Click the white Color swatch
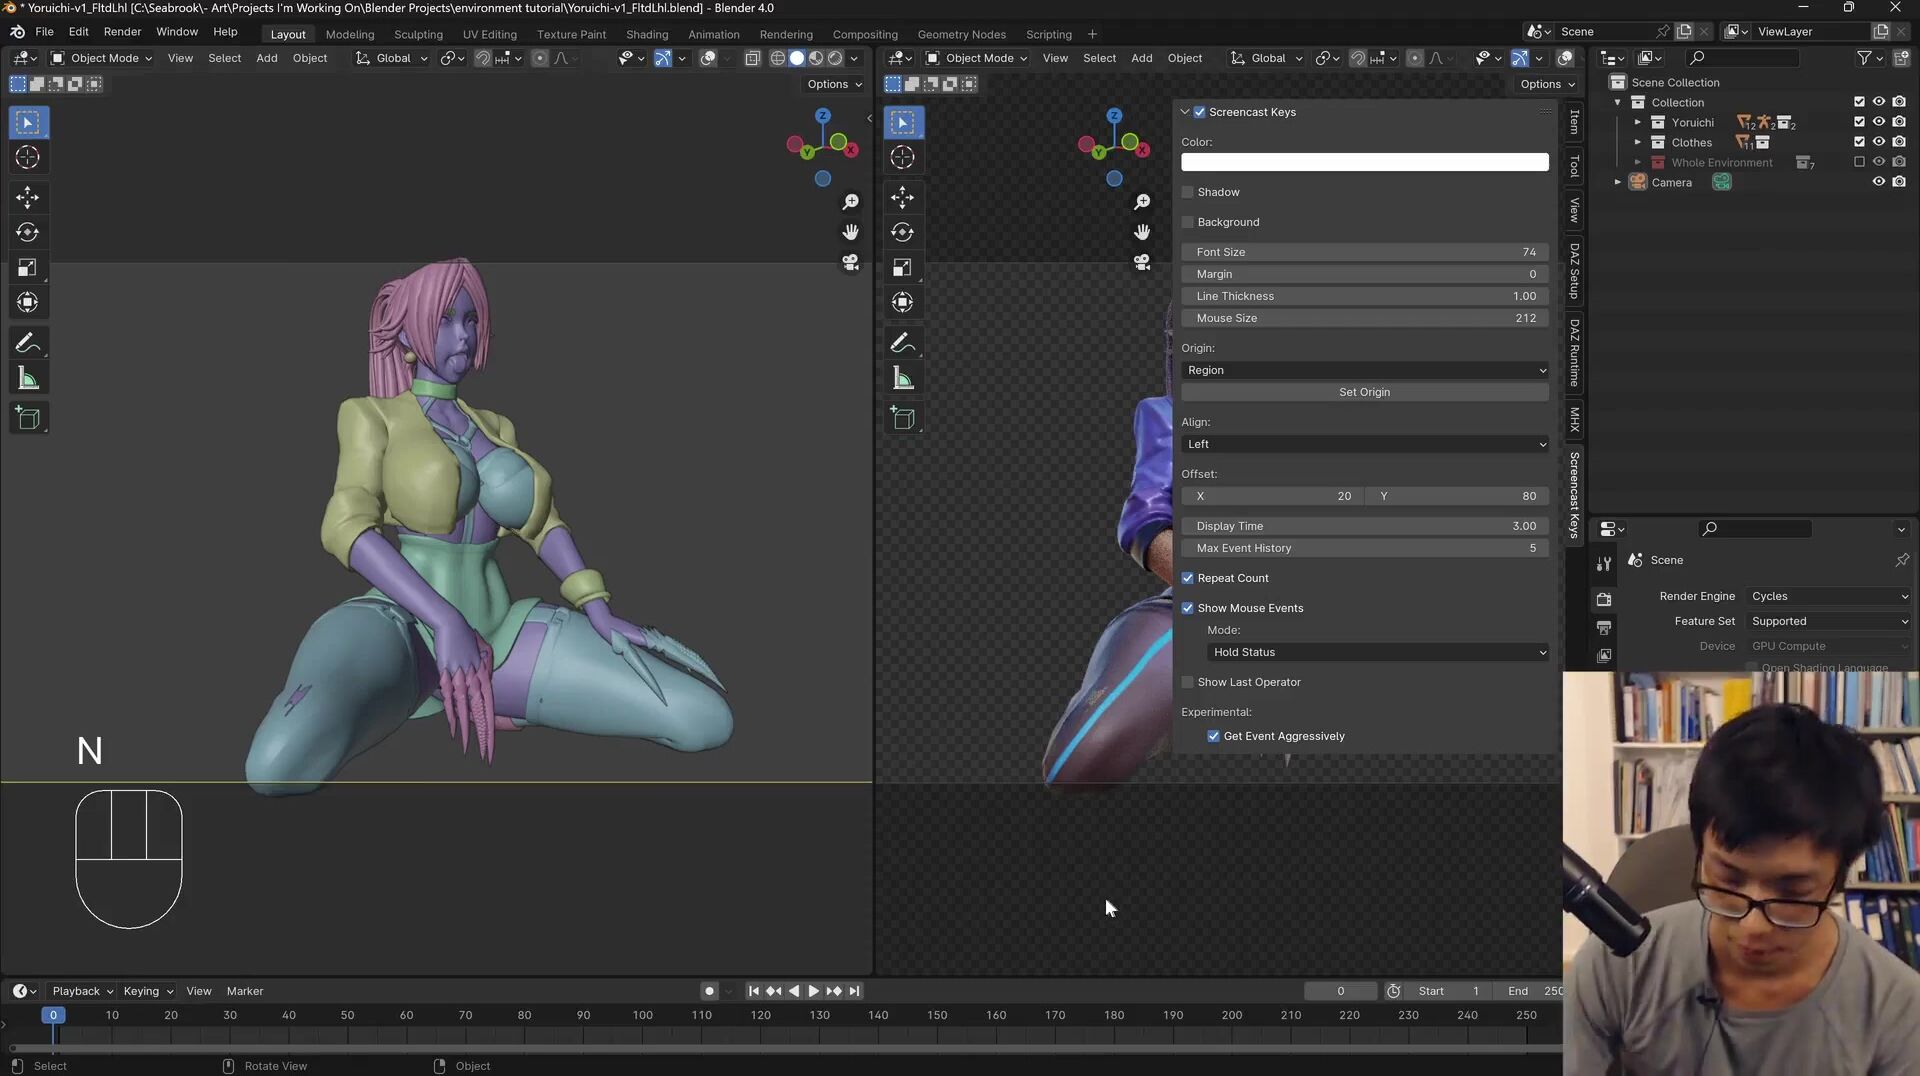This screenshot has height=1076, width=1920. click(x=1364, y=162)
